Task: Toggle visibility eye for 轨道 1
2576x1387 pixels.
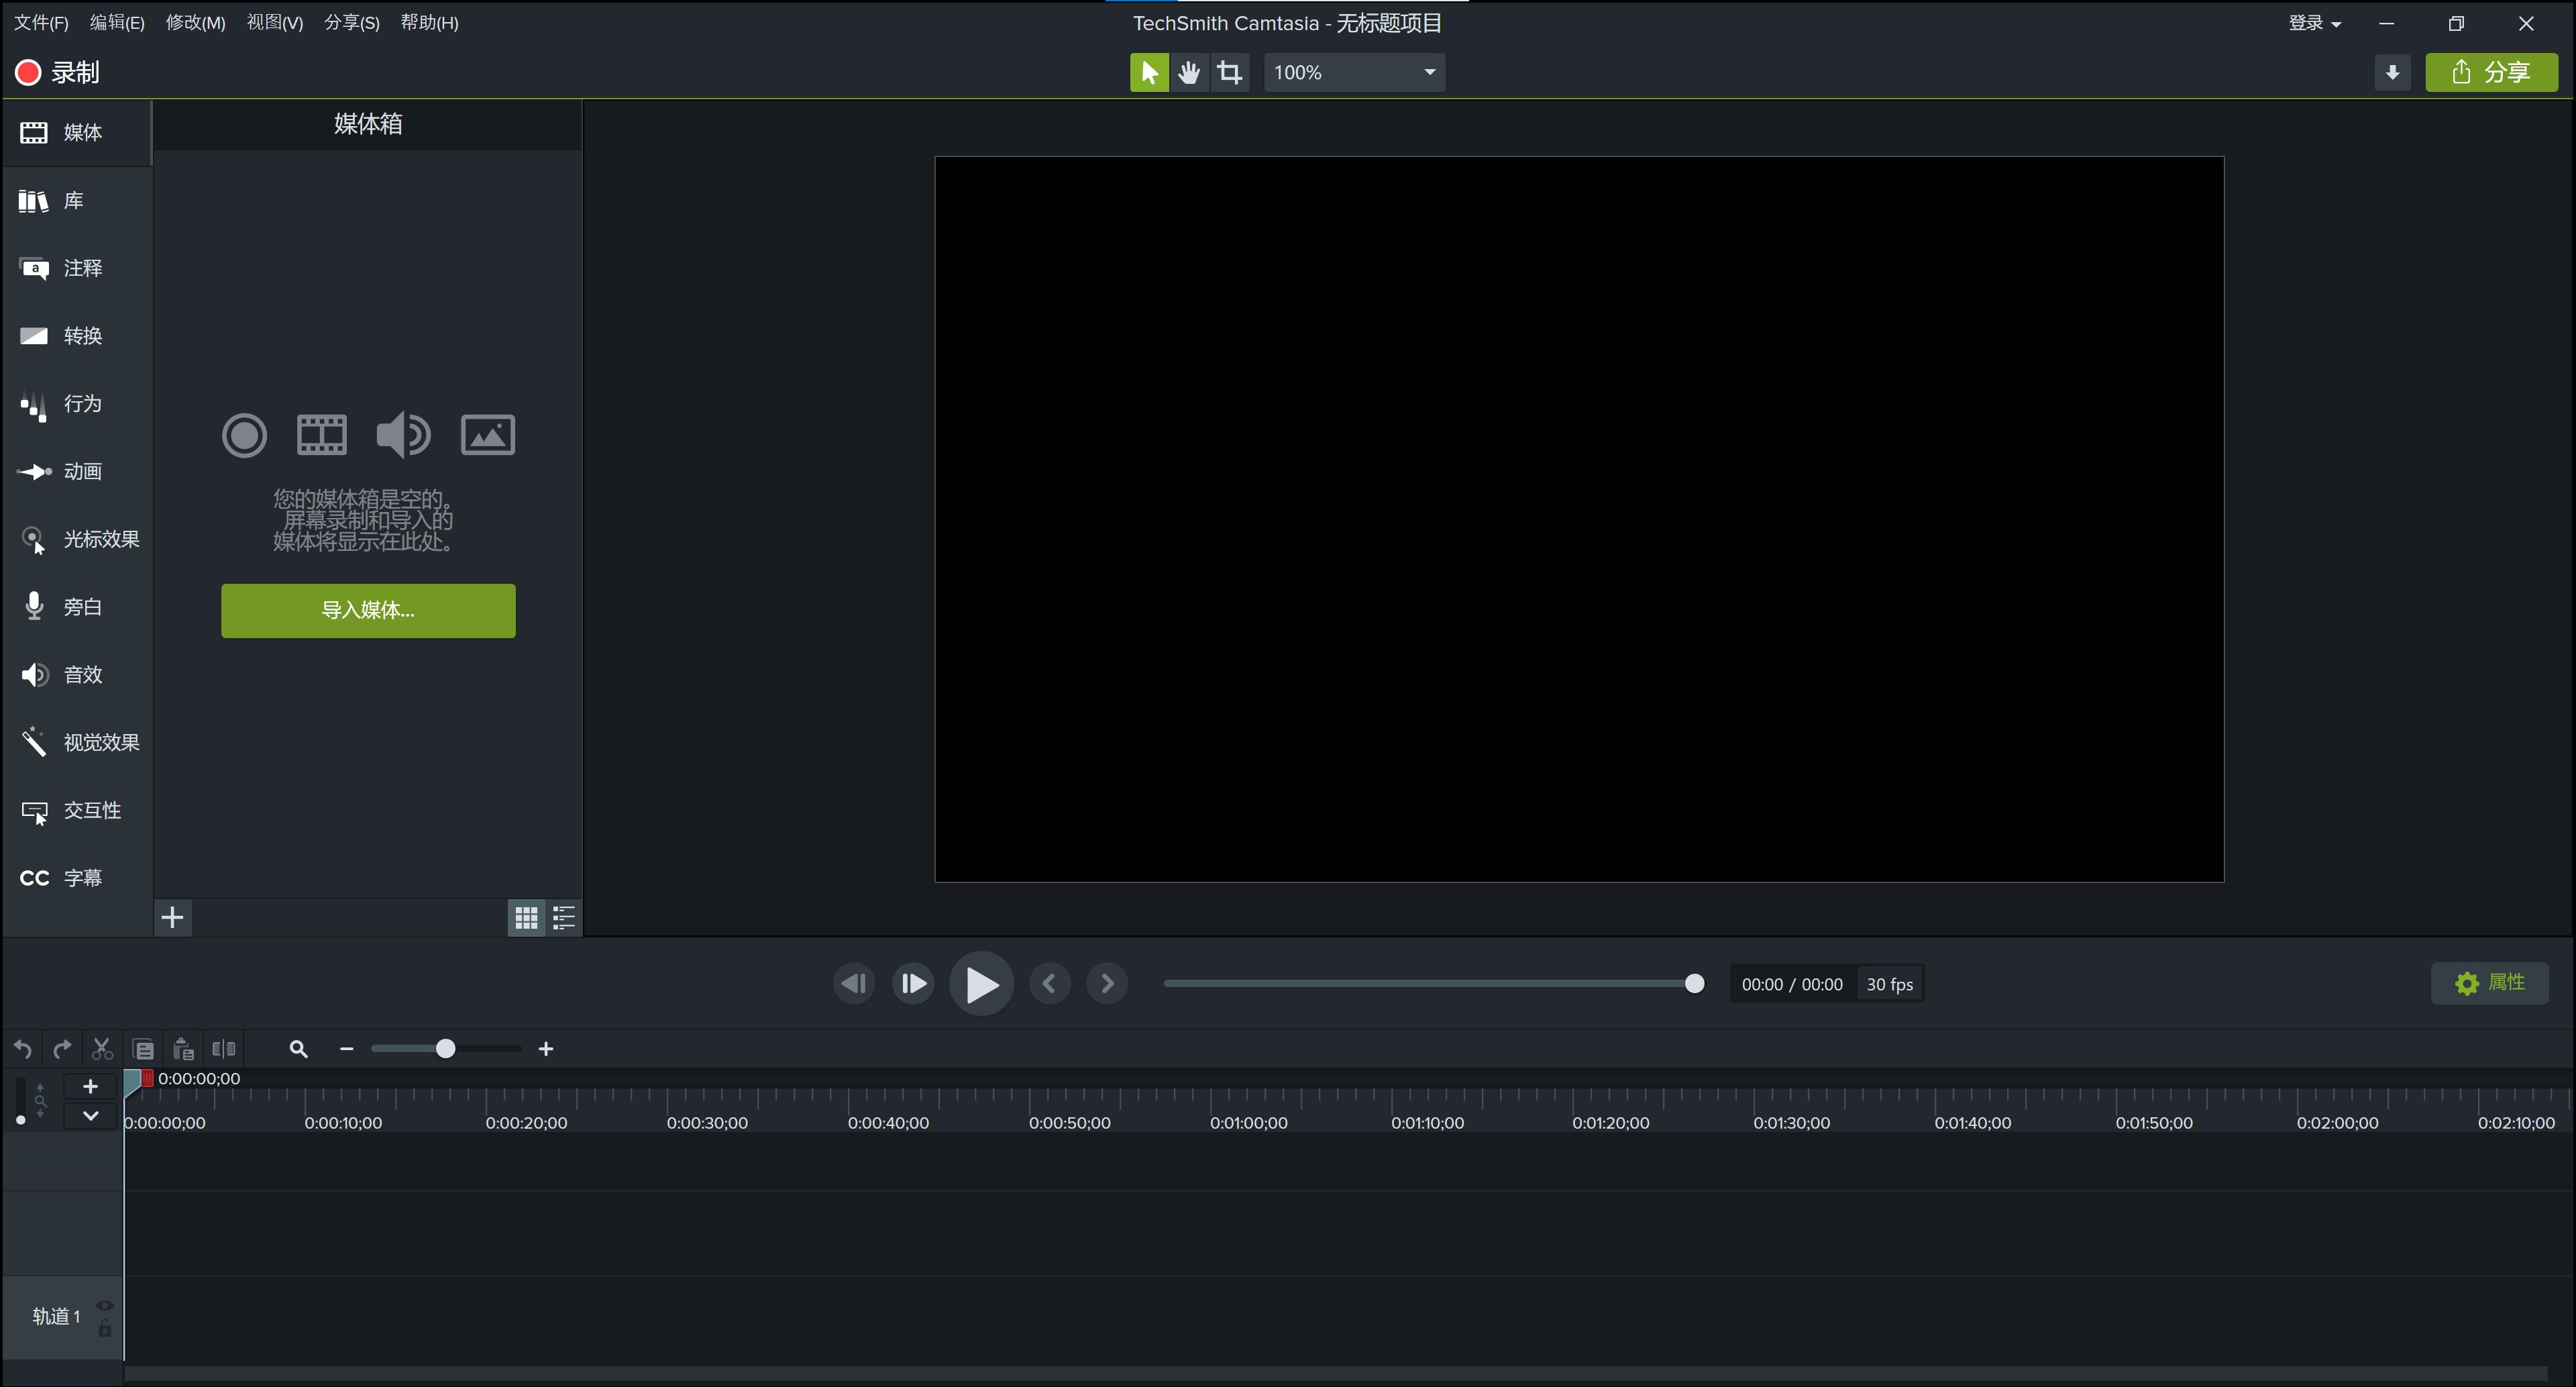Action: [104, 1306]
